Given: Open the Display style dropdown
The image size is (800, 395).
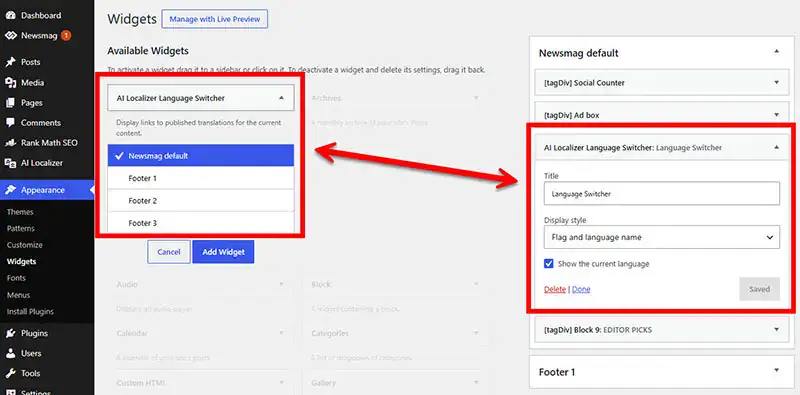Looking at the screenshot, I should pos(662,237).
